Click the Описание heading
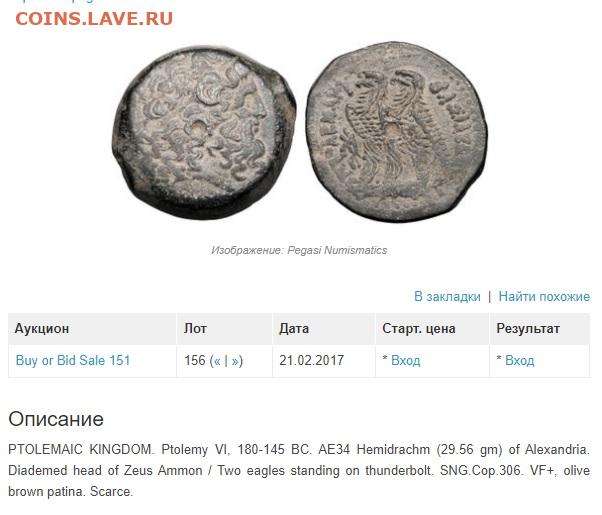The width and height of the screenshot is (602, 515). coord(56,419)
